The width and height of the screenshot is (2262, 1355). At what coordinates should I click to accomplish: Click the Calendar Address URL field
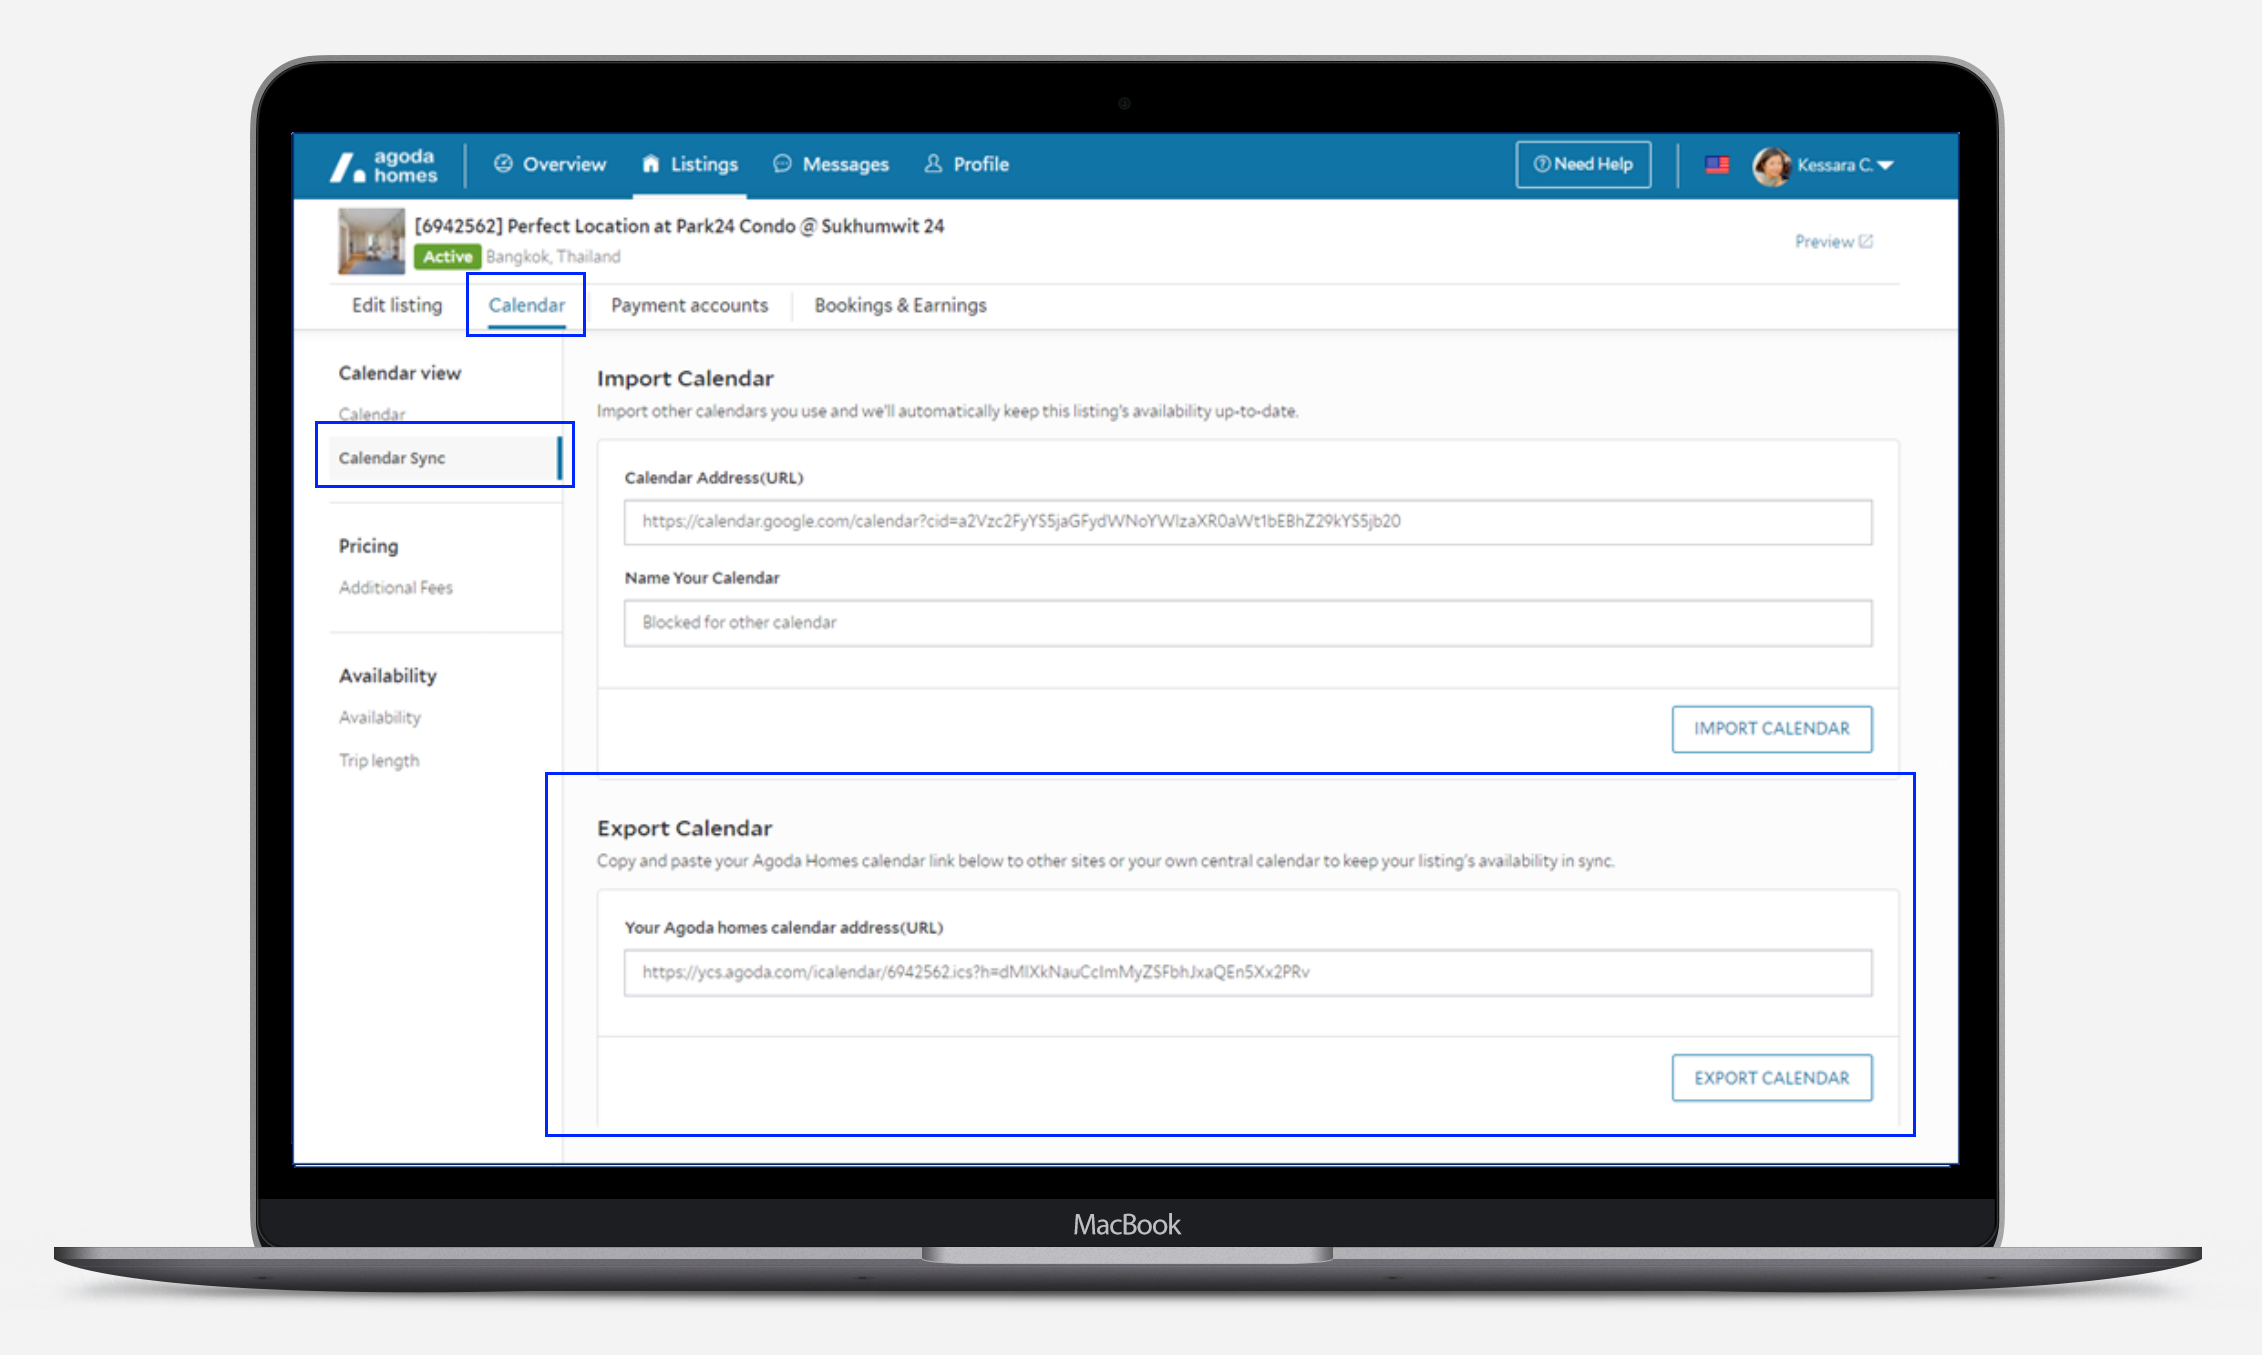click(x=1247, y=522)
